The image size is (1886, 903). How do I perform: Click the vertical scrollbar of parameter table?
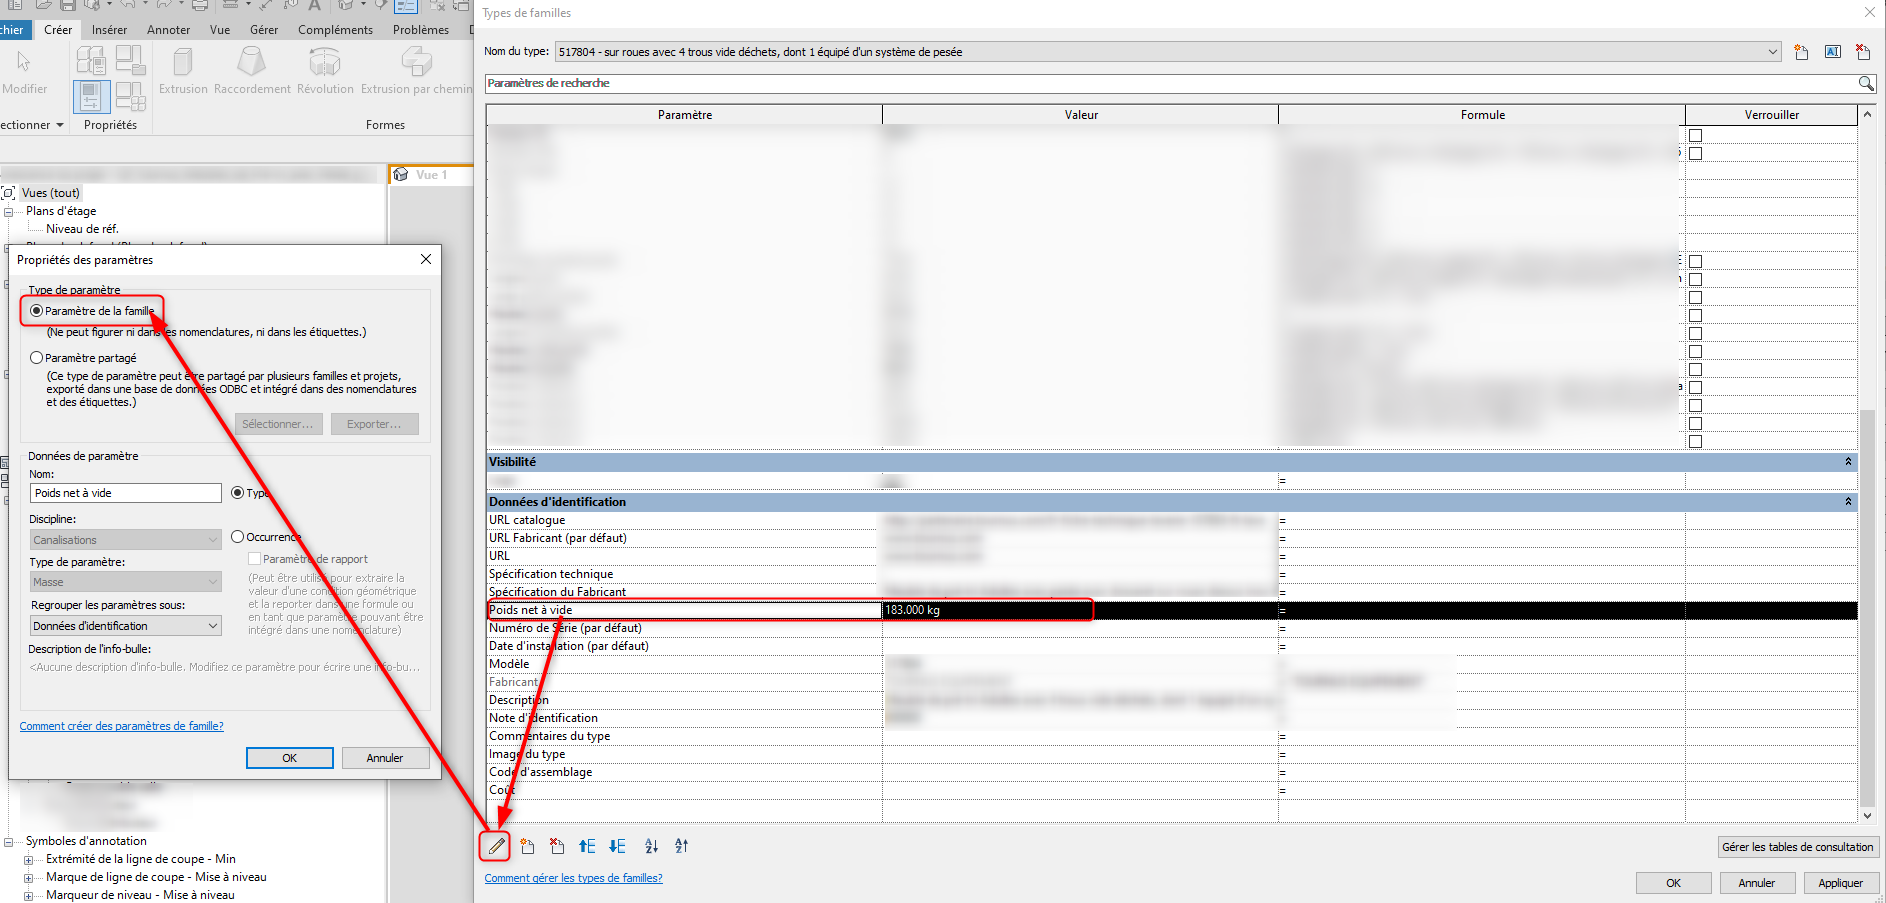[1867, 600]
